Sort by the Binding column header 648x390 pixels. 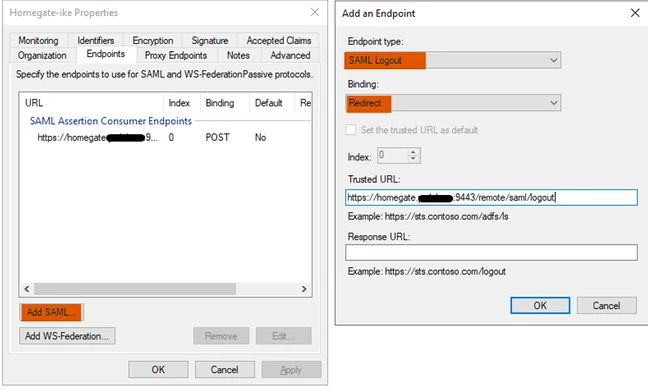pyautogui.click(x=225, y=103)
